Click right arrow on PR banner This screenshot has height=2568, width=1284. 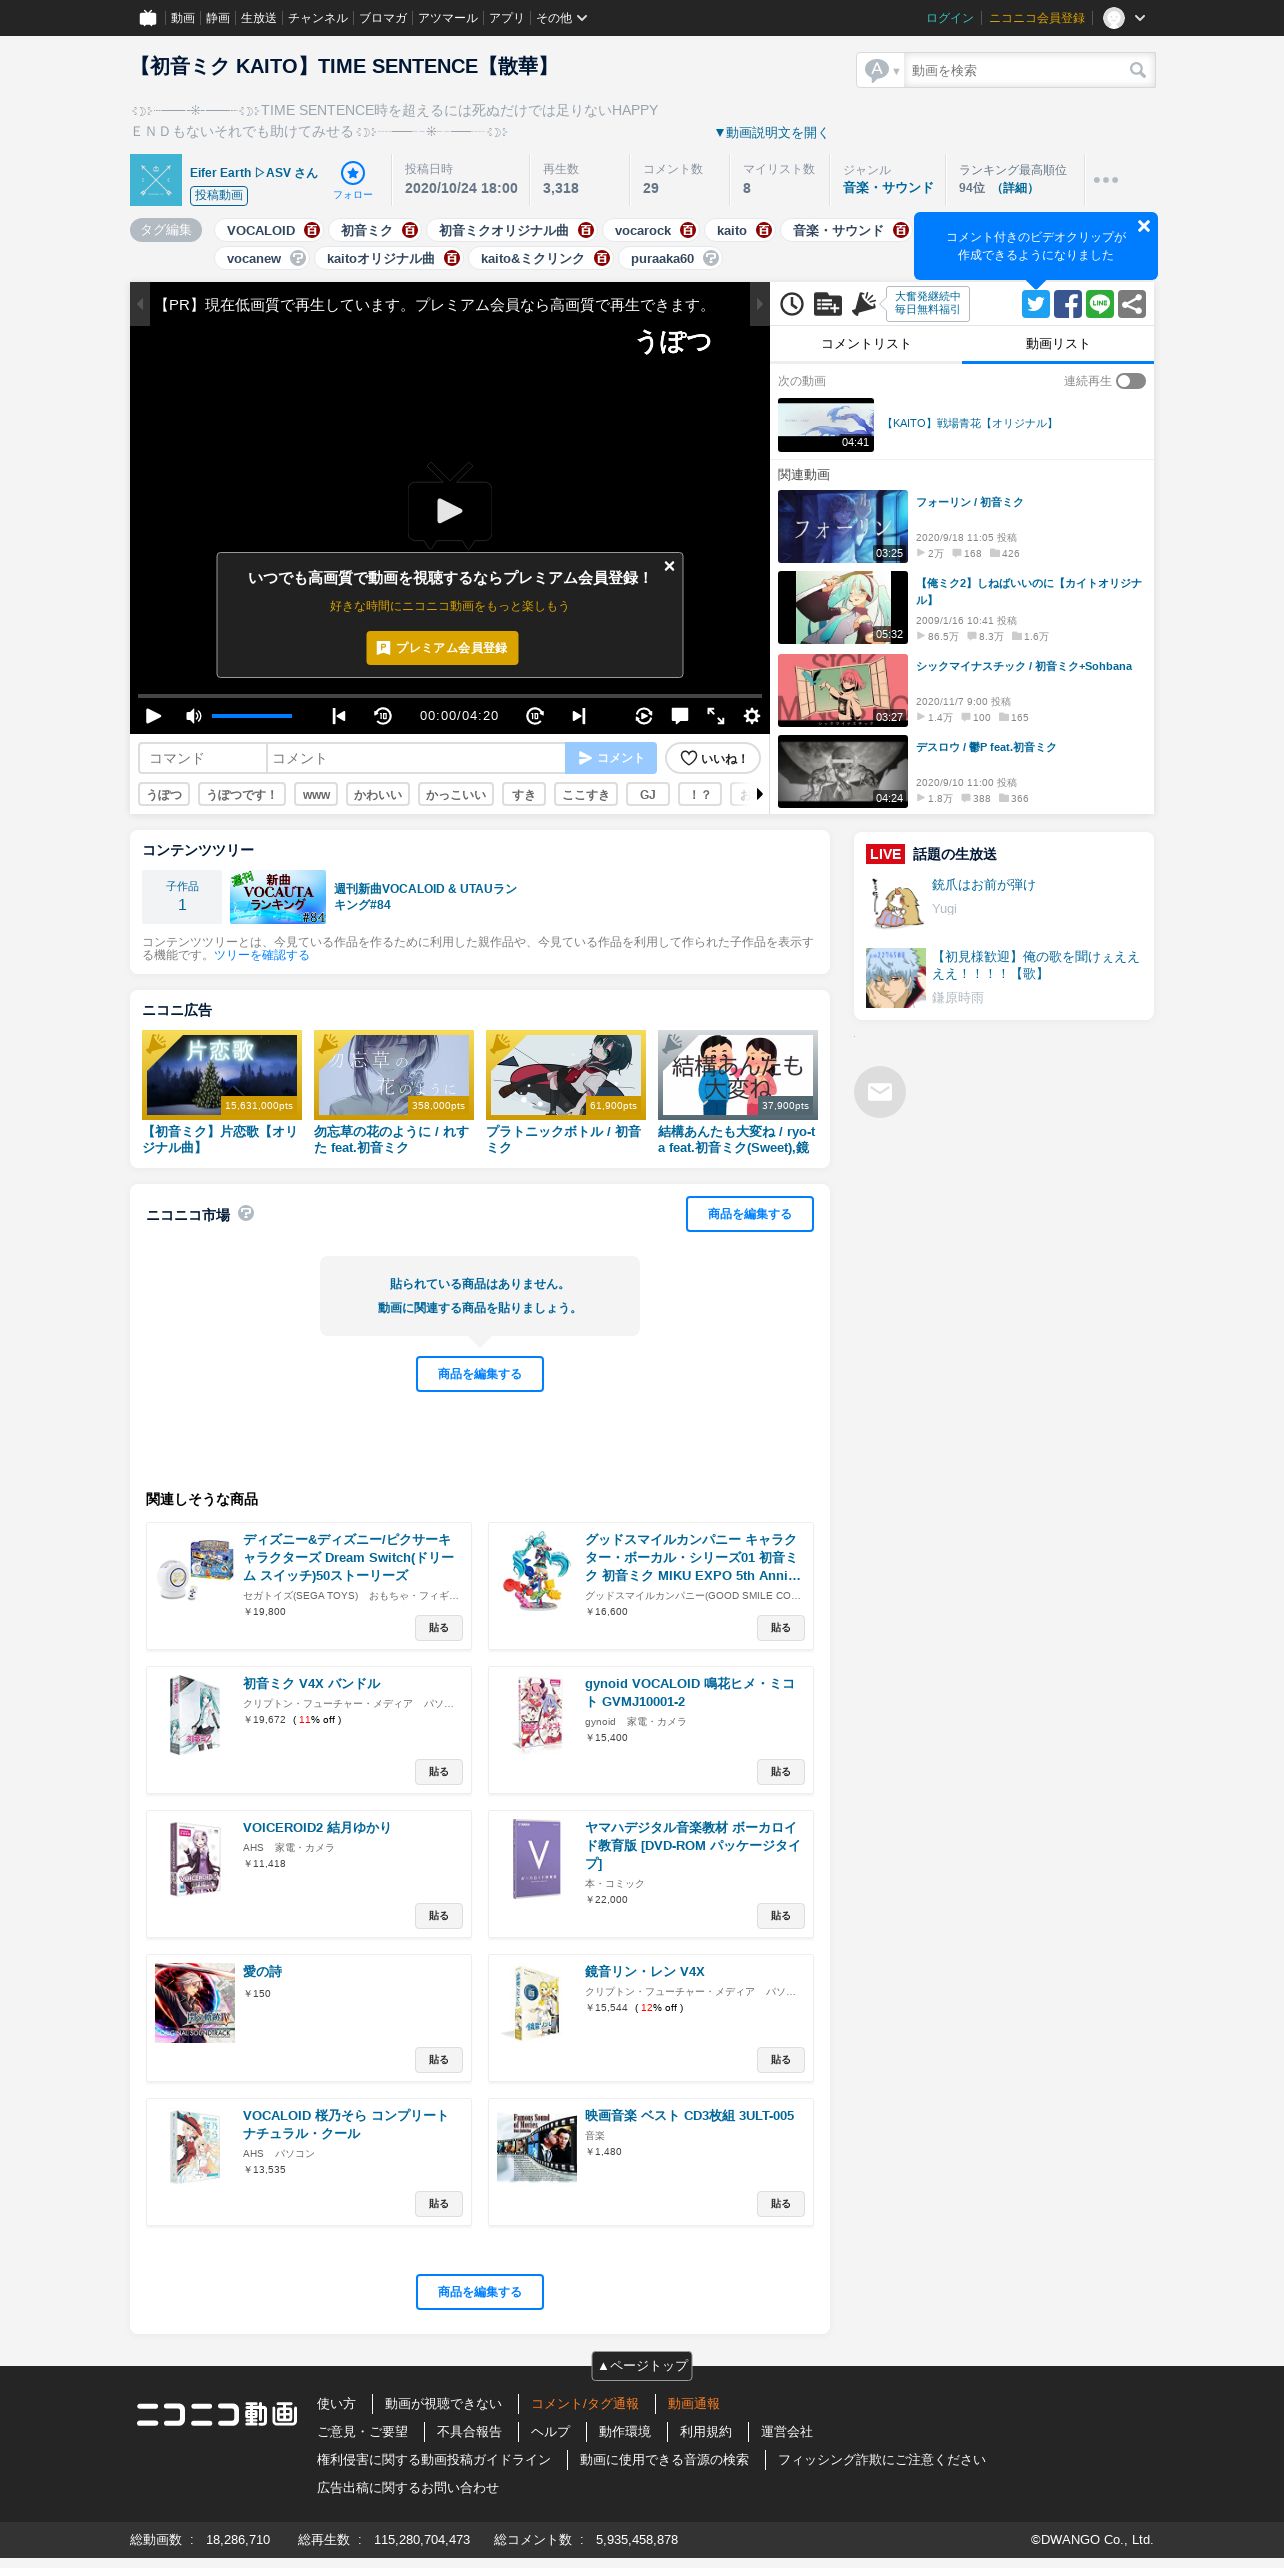tap(760, 304)
